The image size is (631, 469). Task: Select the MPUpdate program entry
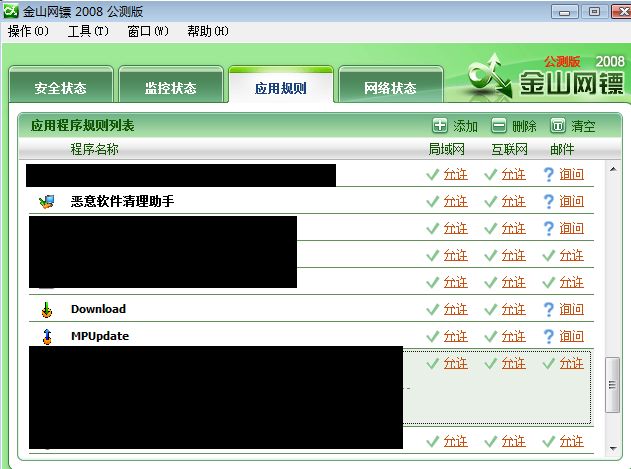point(311,336)
